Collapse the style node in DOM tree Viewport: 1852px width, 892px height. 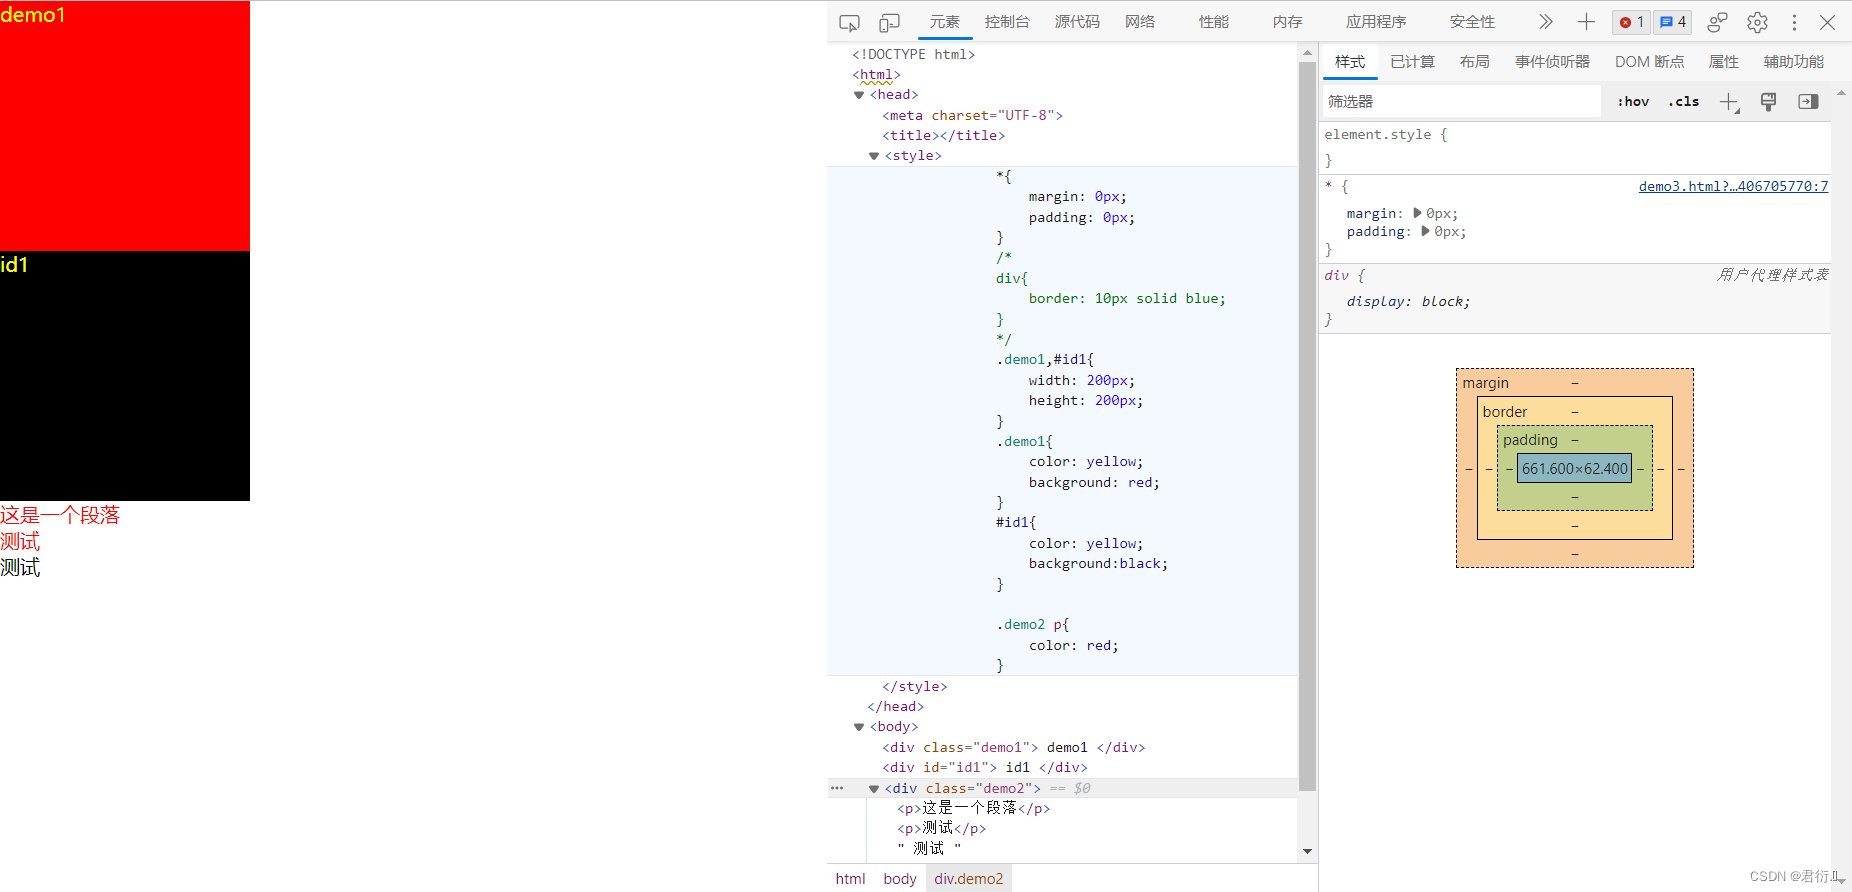pyautogui.click(x=874, y=156)
